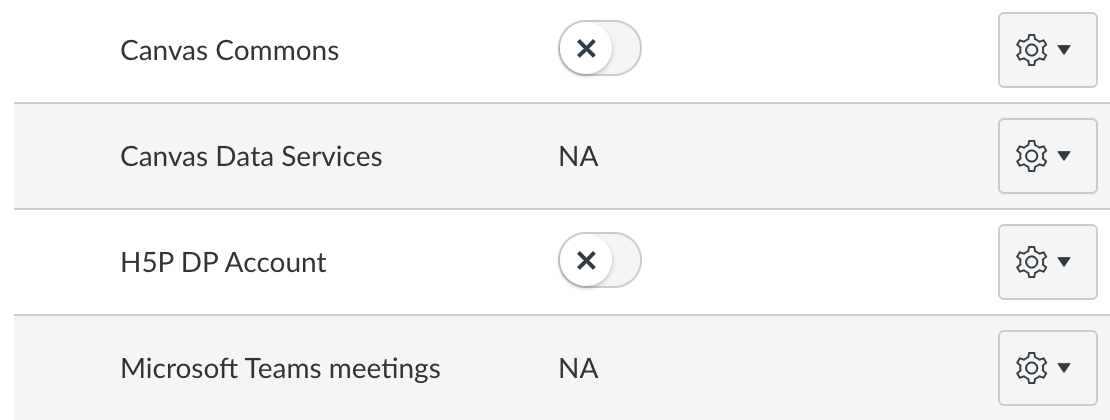This screenshot has height=420, width=1110.
Task: Click the right half of the Canvas Commons switch track
Action: click(625, 50)
